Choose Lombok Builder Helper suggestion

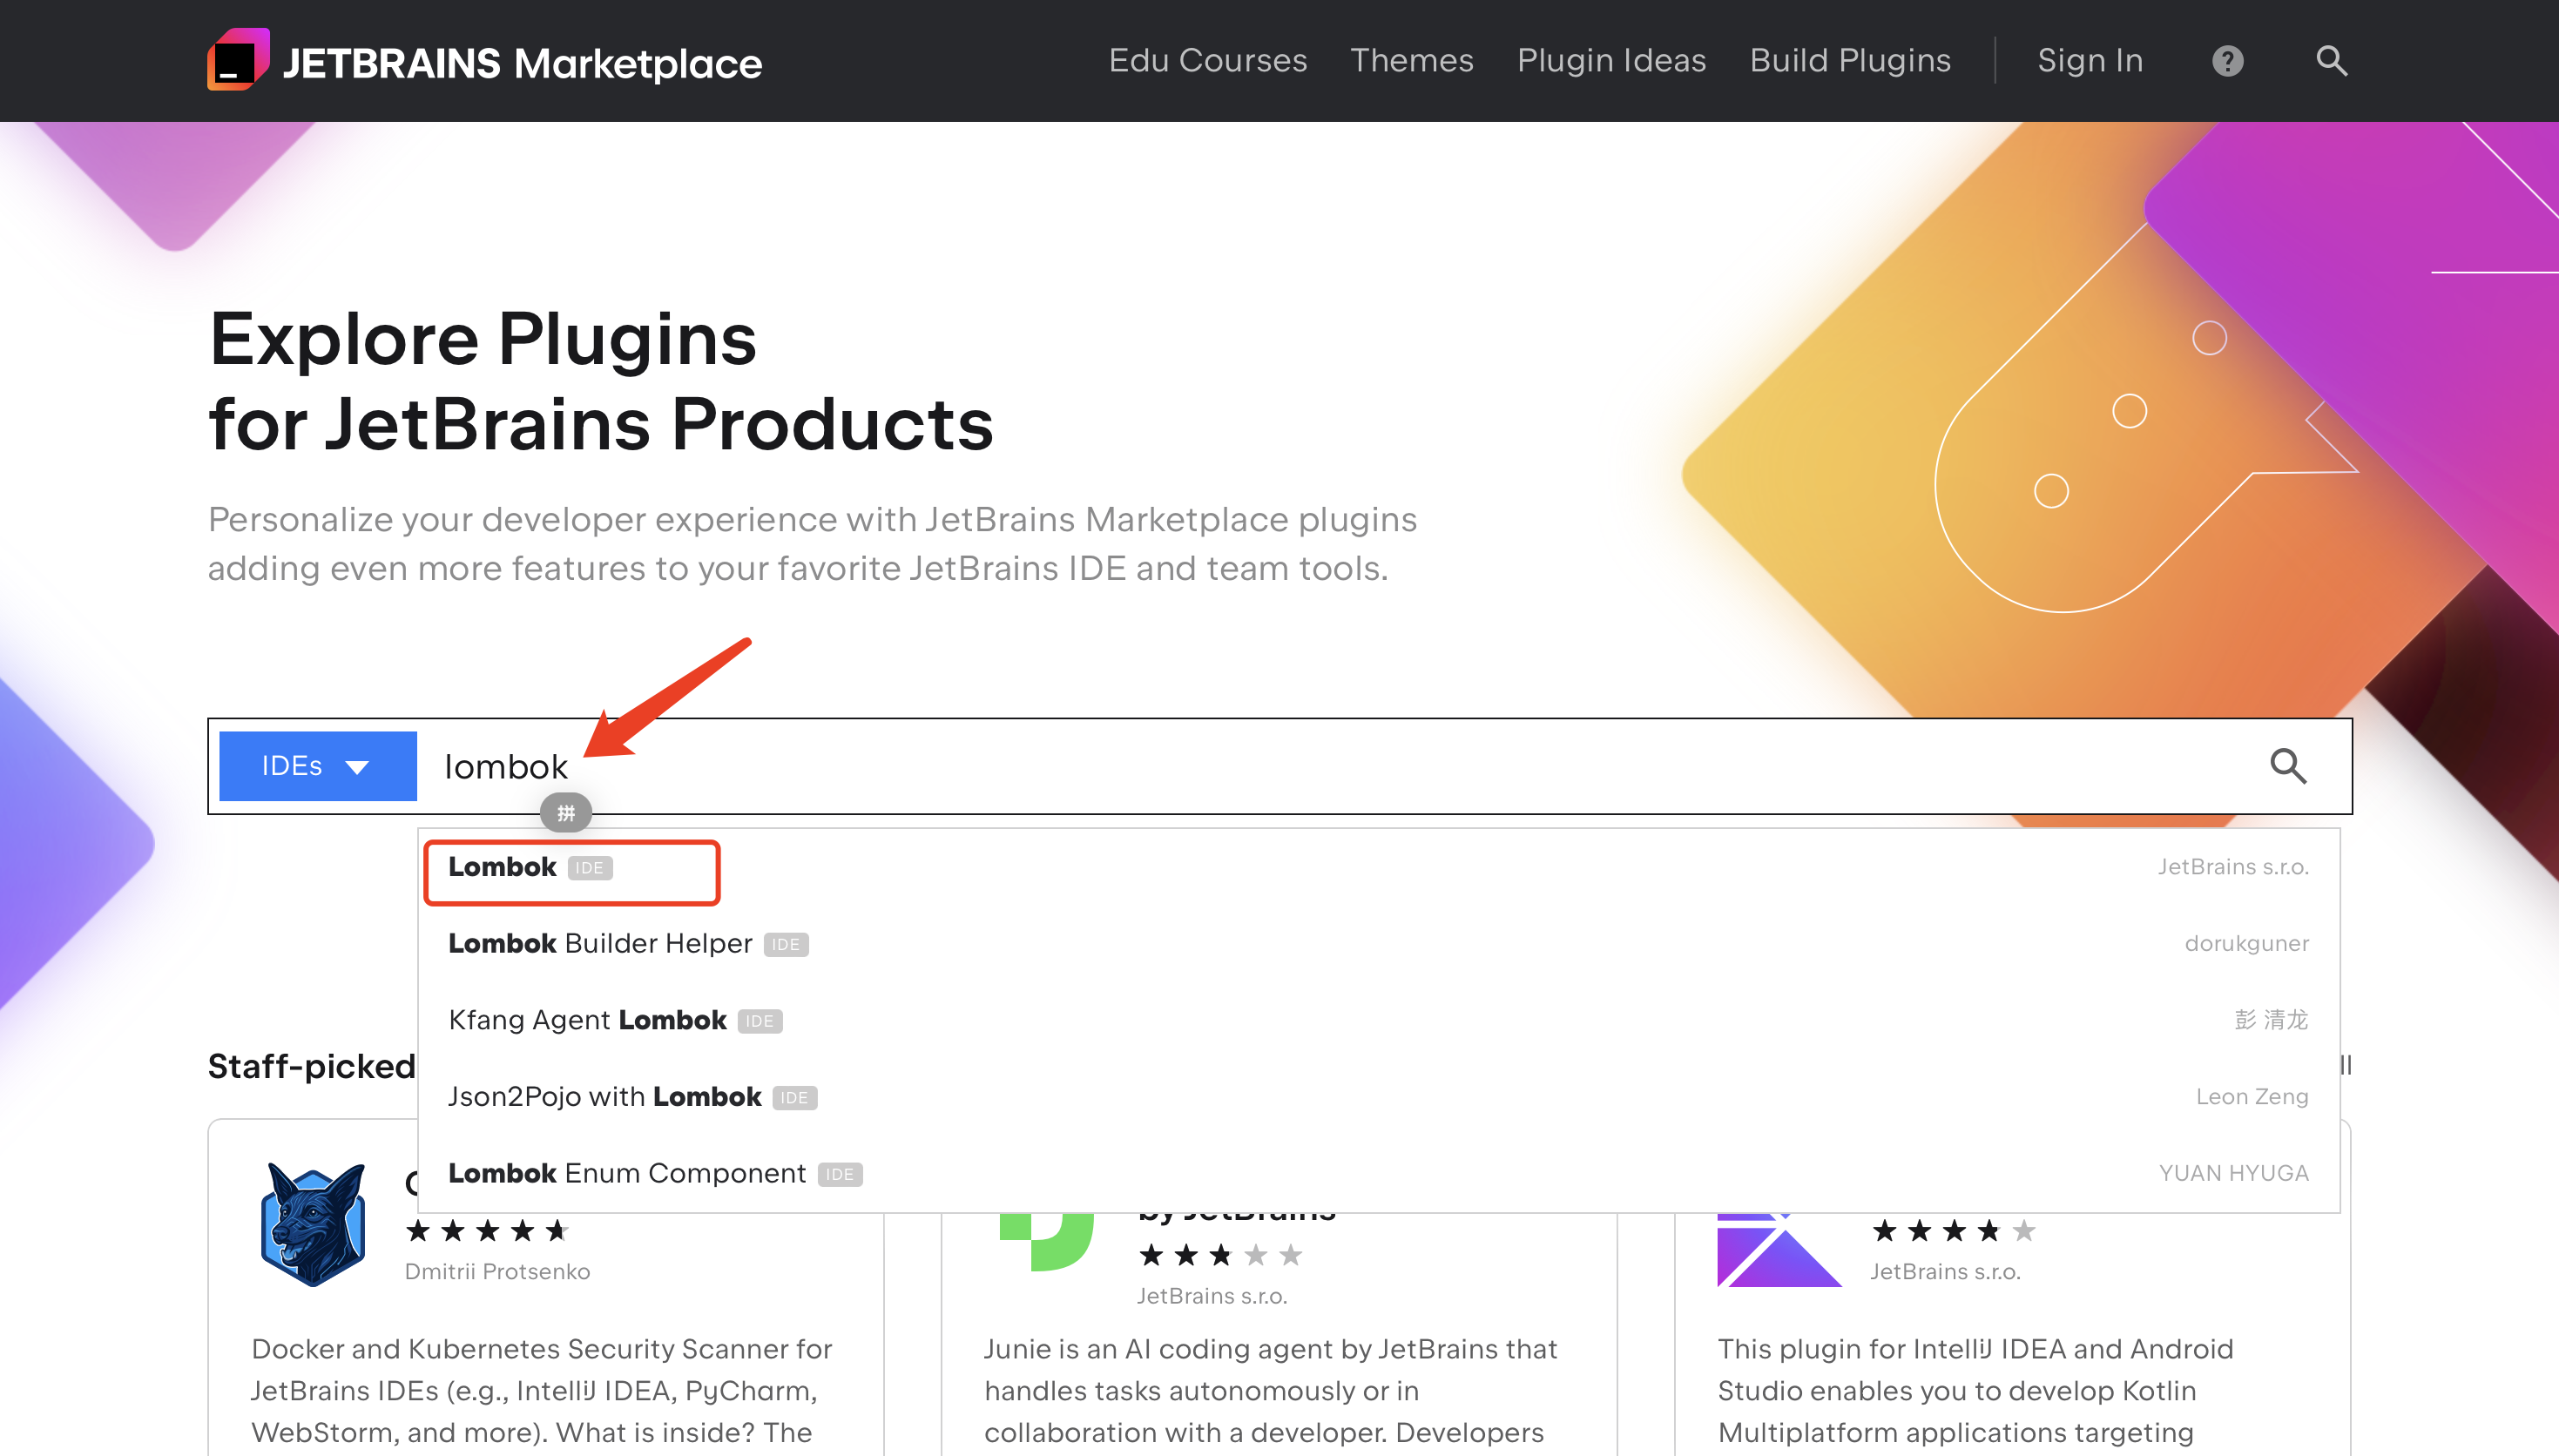click(600, 944)
